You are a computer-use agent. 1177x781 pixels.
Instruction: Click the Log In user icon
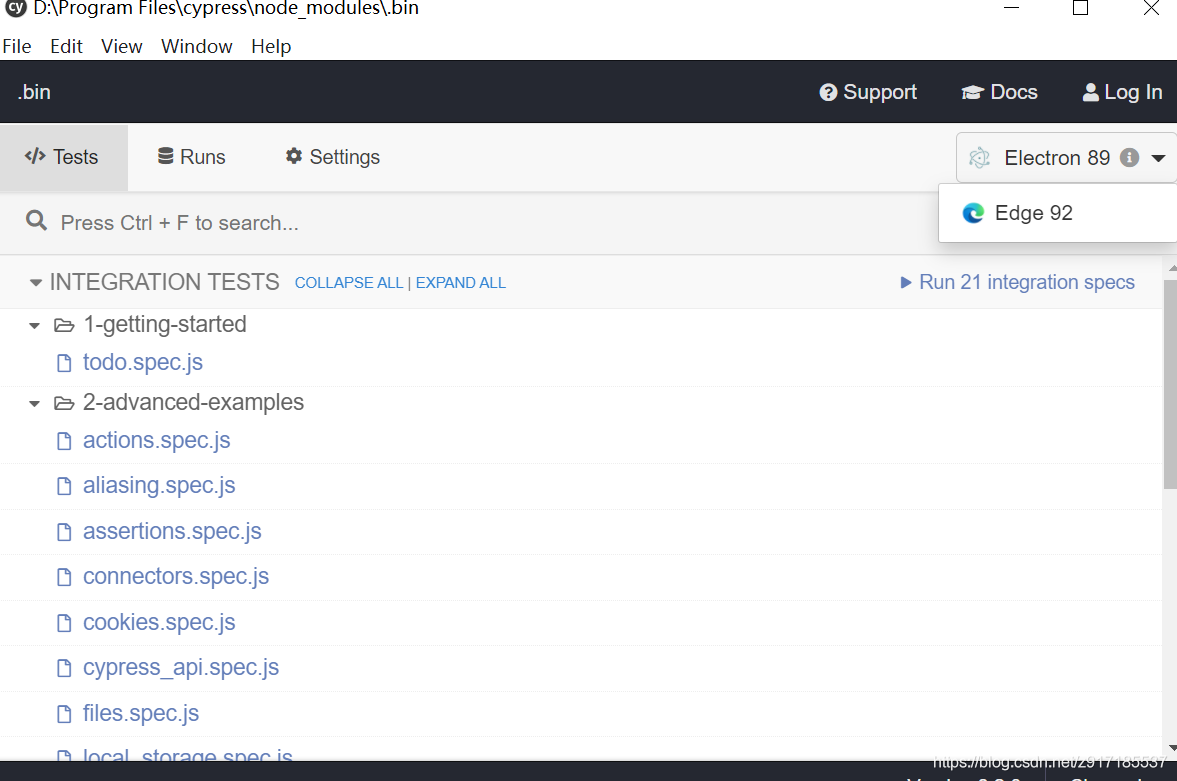tap(1091, 92)
